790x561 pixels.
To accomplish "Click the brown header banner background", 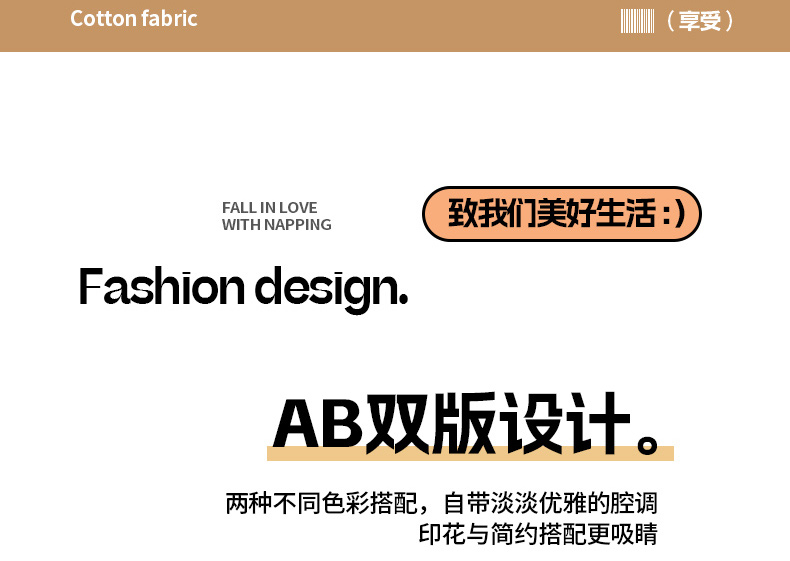I will (395, 26).
